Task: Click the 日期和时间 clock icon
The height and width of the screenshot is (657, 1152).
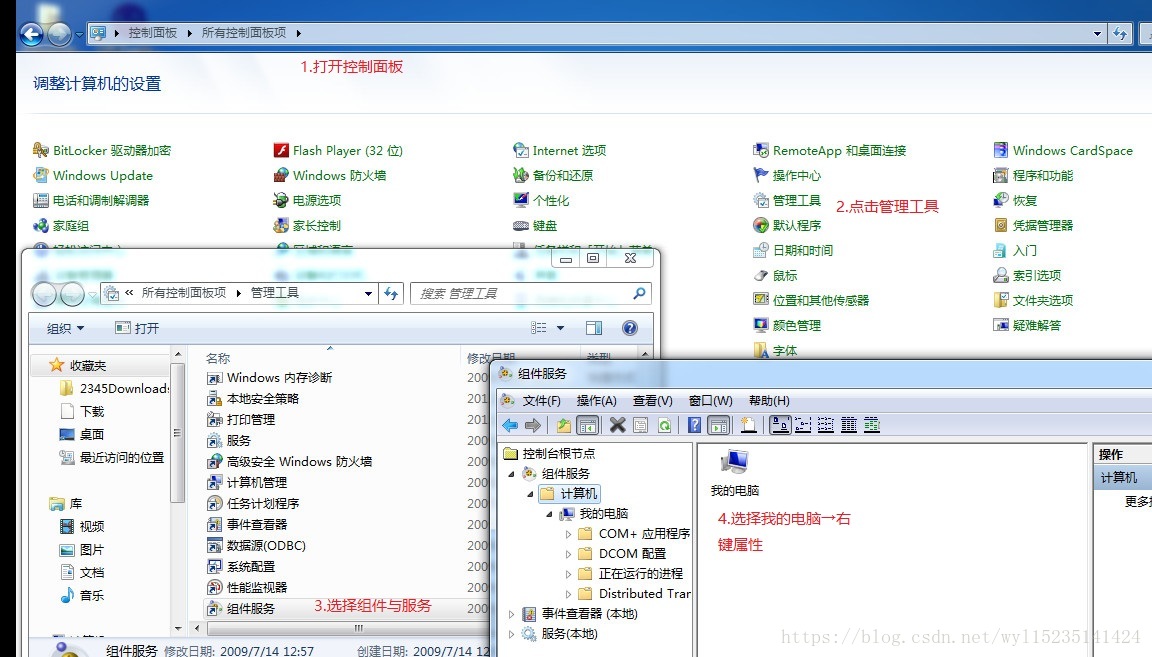Action: [760, 251]
